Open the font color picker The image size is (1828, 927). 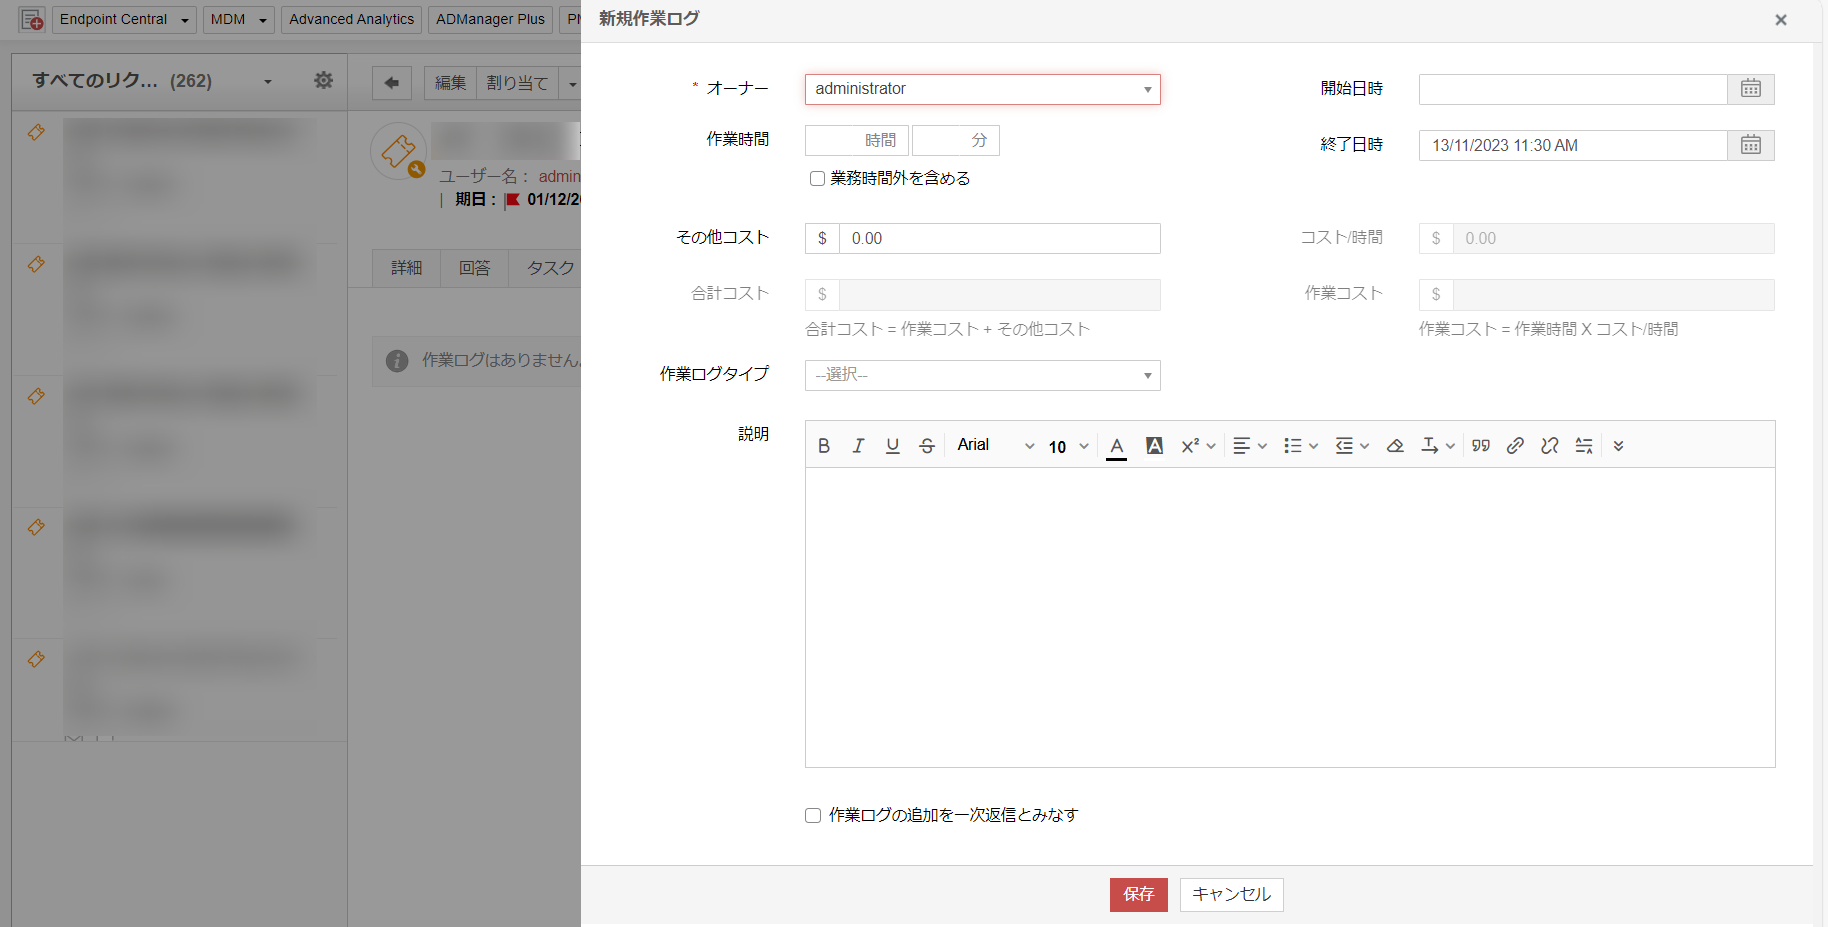coord(1117,446)
